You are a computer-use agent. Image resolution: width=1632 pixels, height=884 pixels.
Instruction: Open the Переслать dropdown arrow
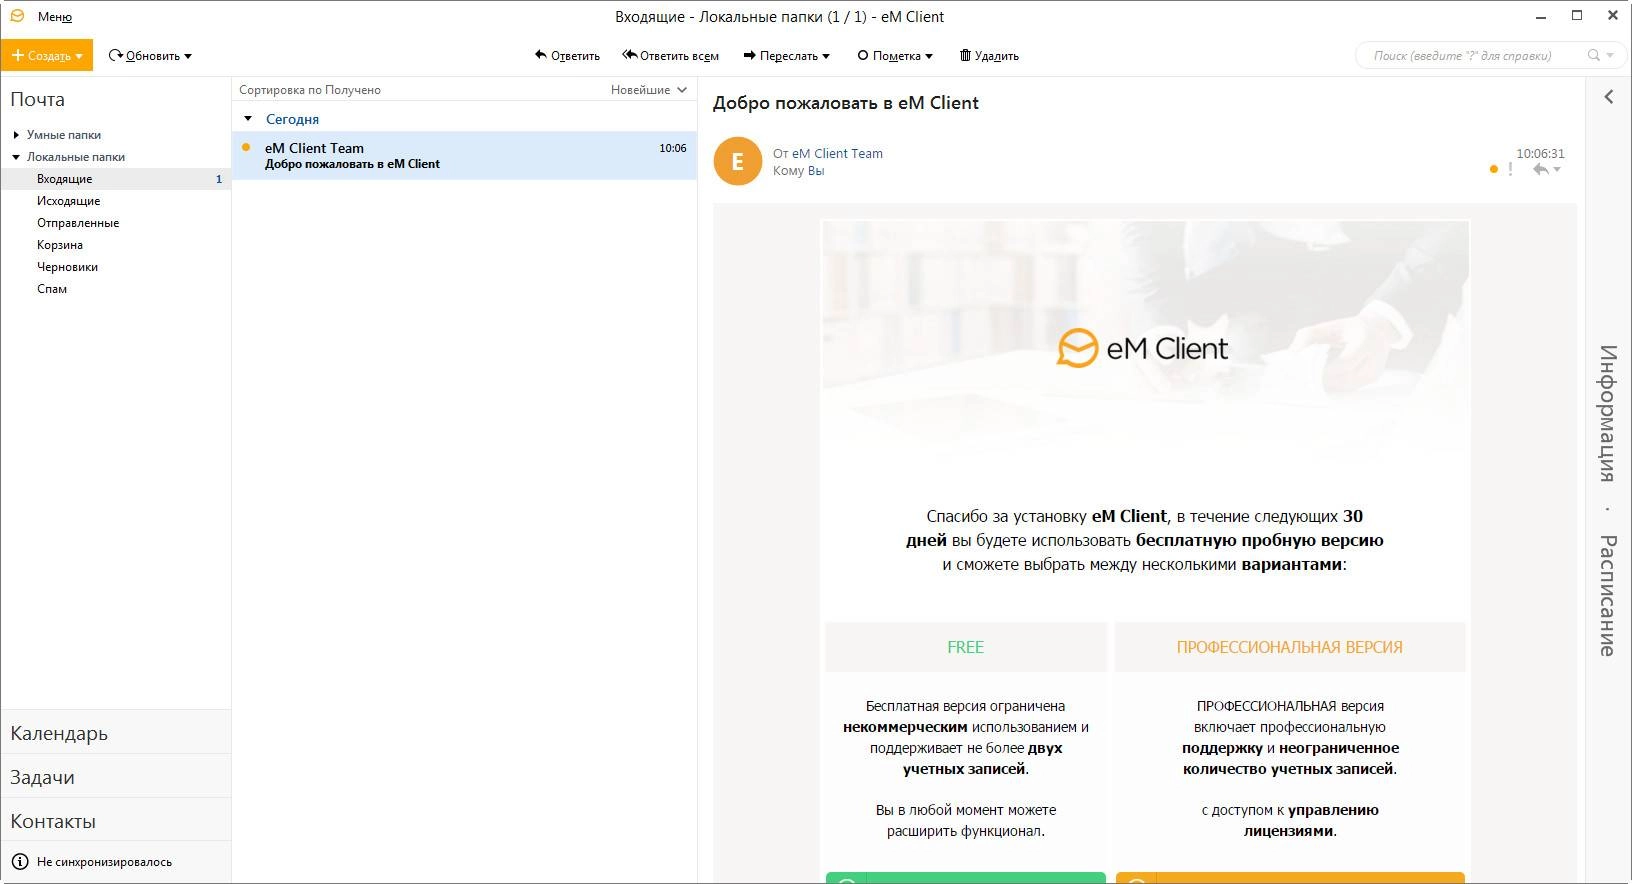[826, 57]
